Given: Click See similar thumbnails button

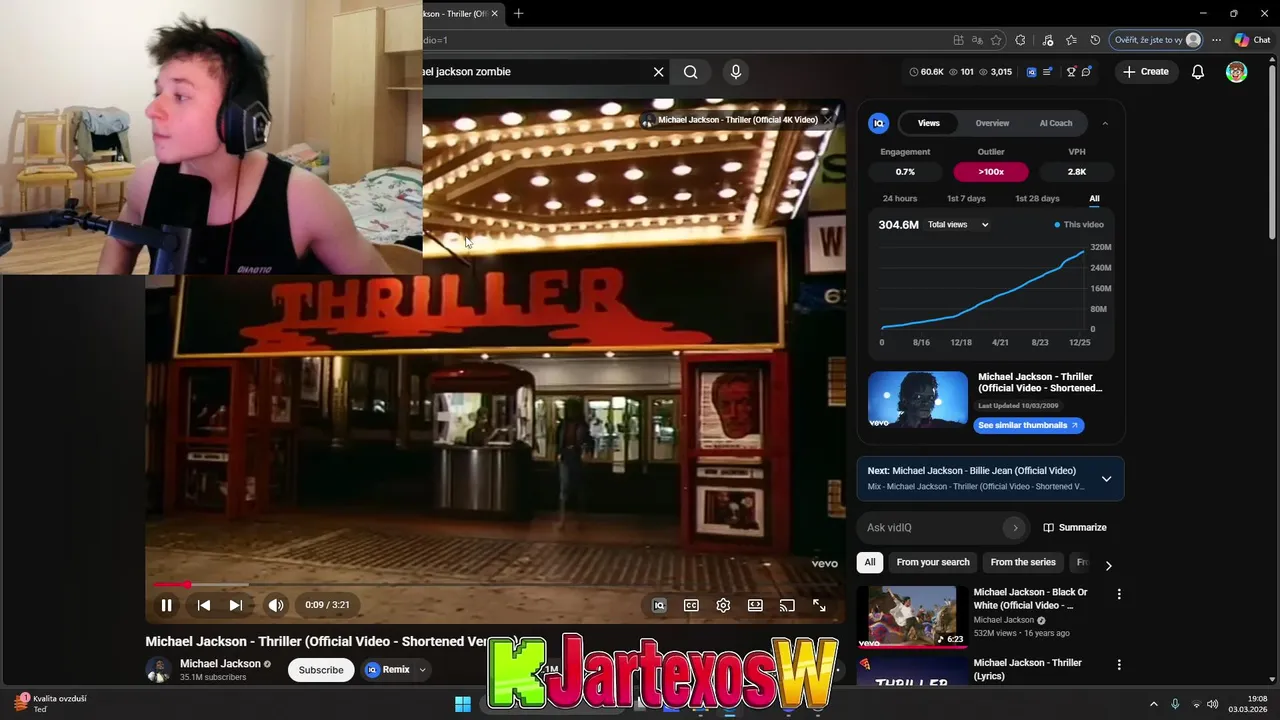Looking at the screenshot, I should (1028, 425).
